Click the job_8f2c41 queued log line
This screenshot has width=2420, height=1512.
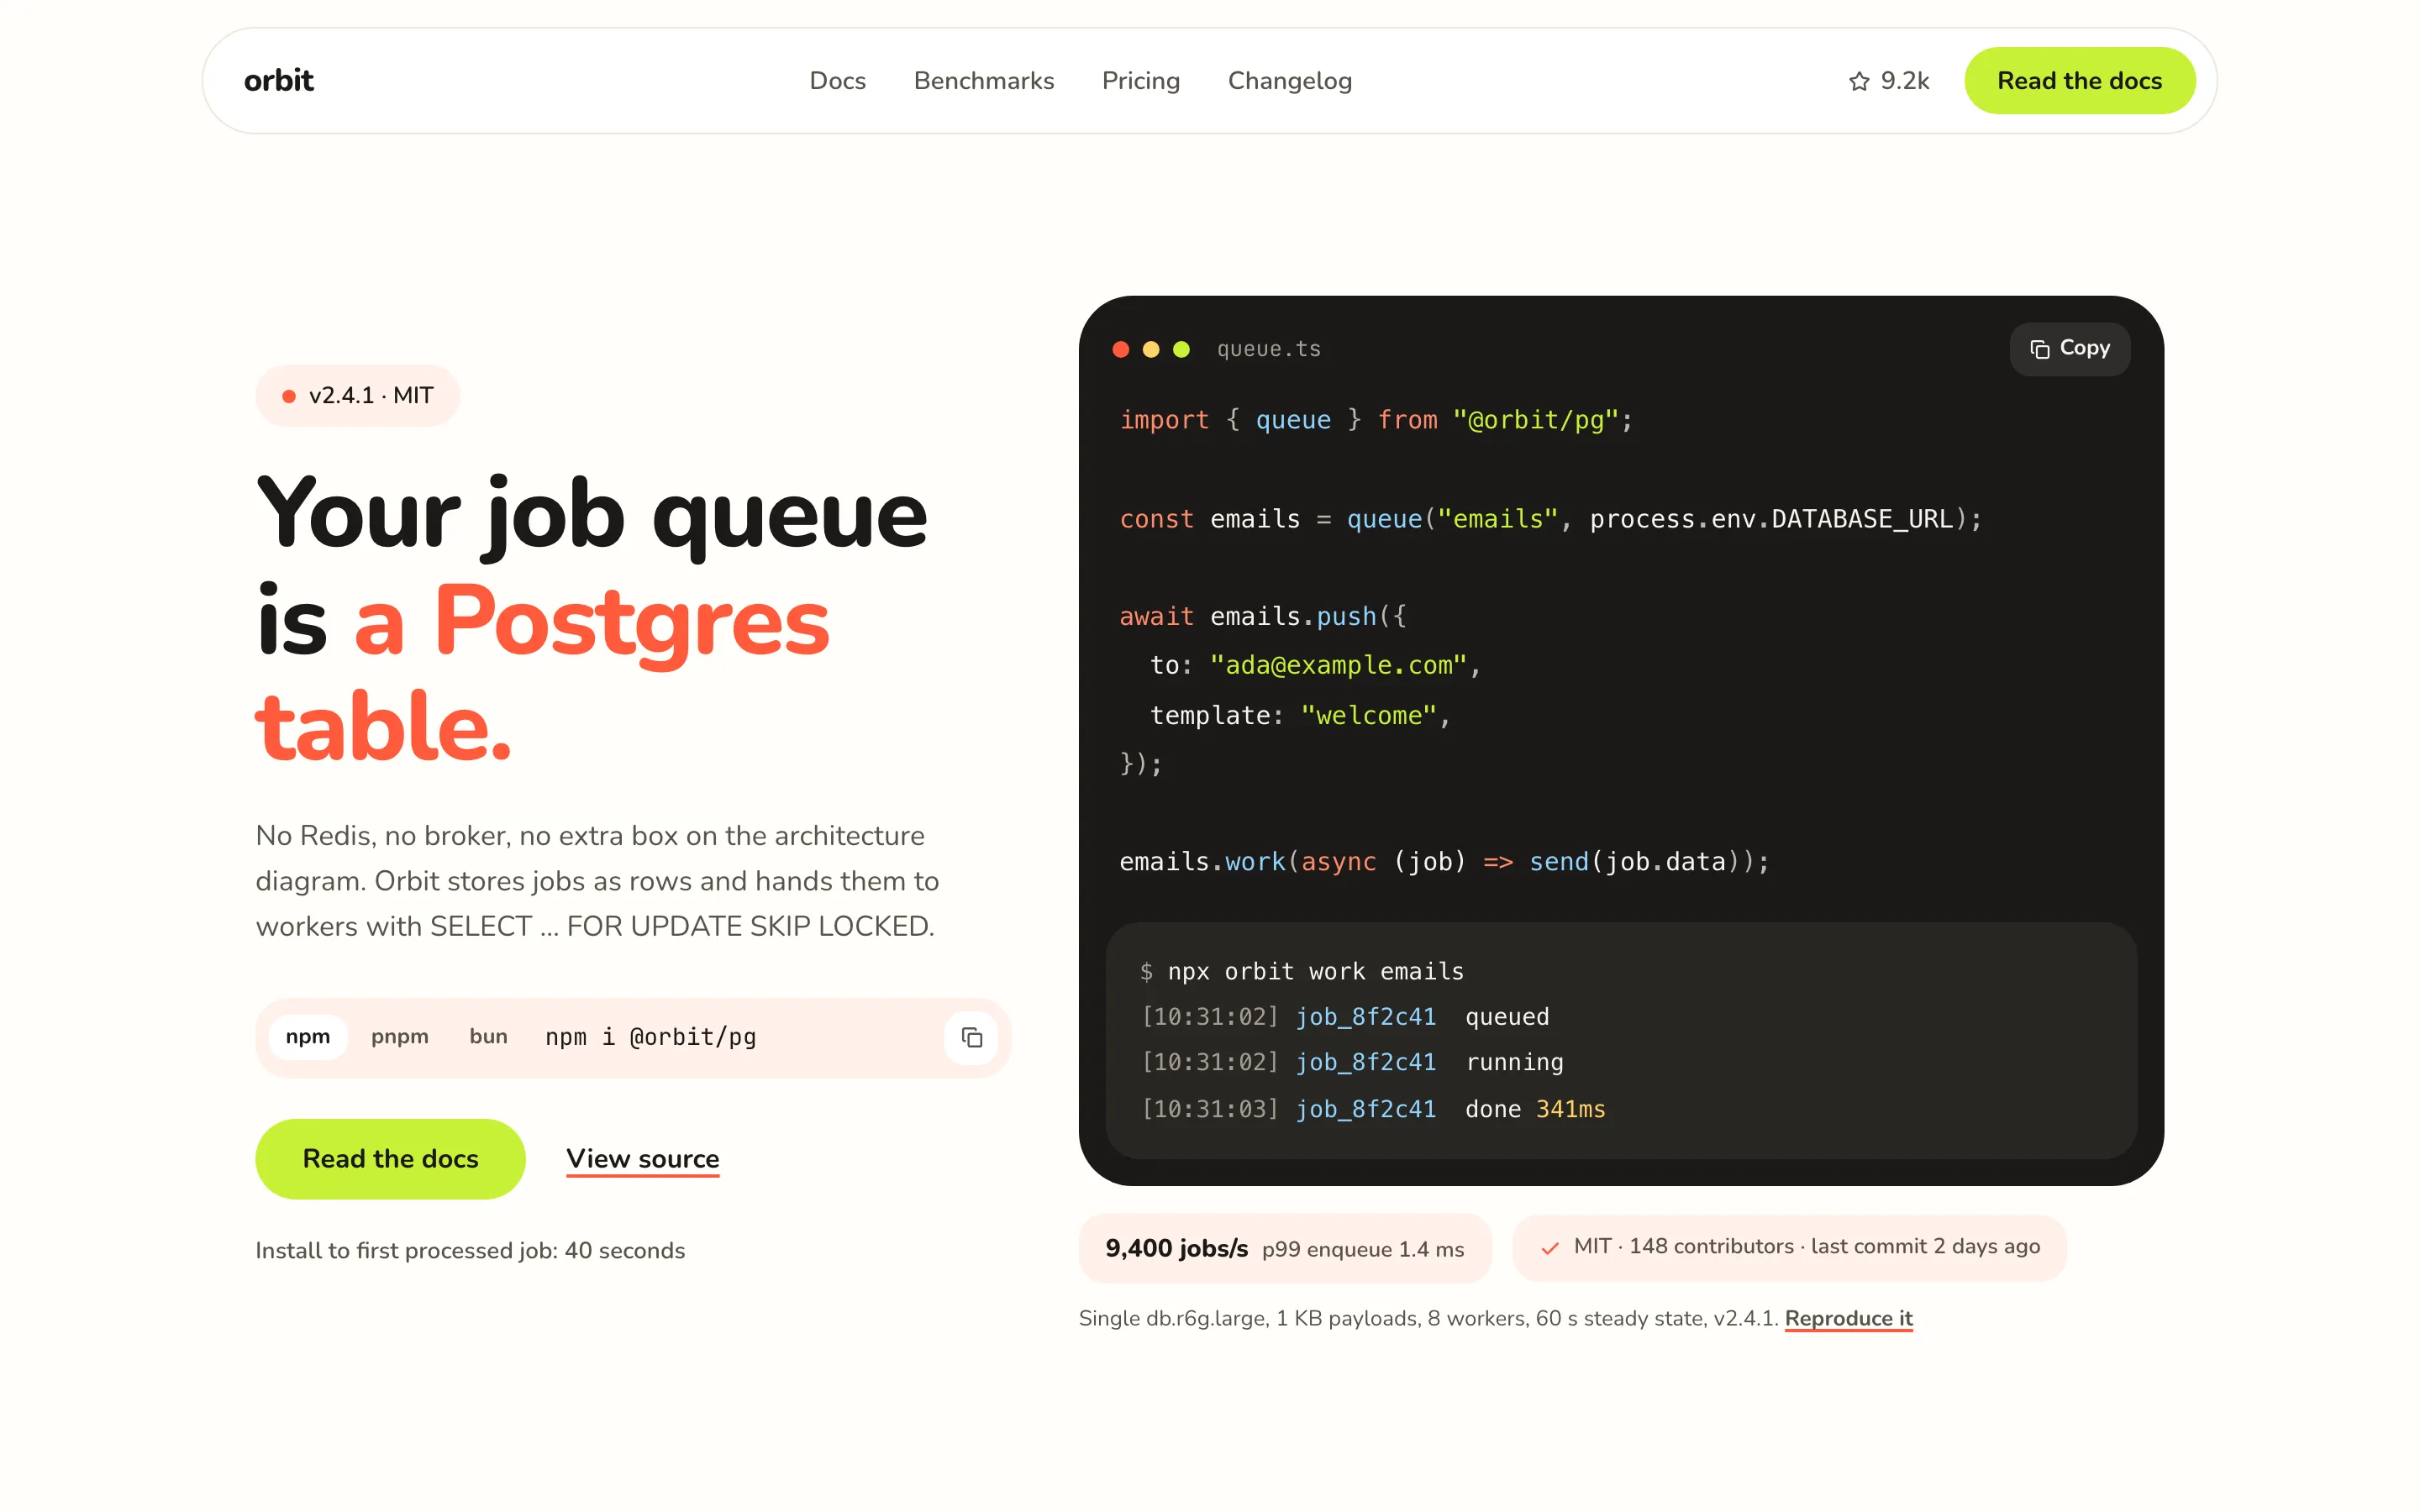coord(1345,1017)
